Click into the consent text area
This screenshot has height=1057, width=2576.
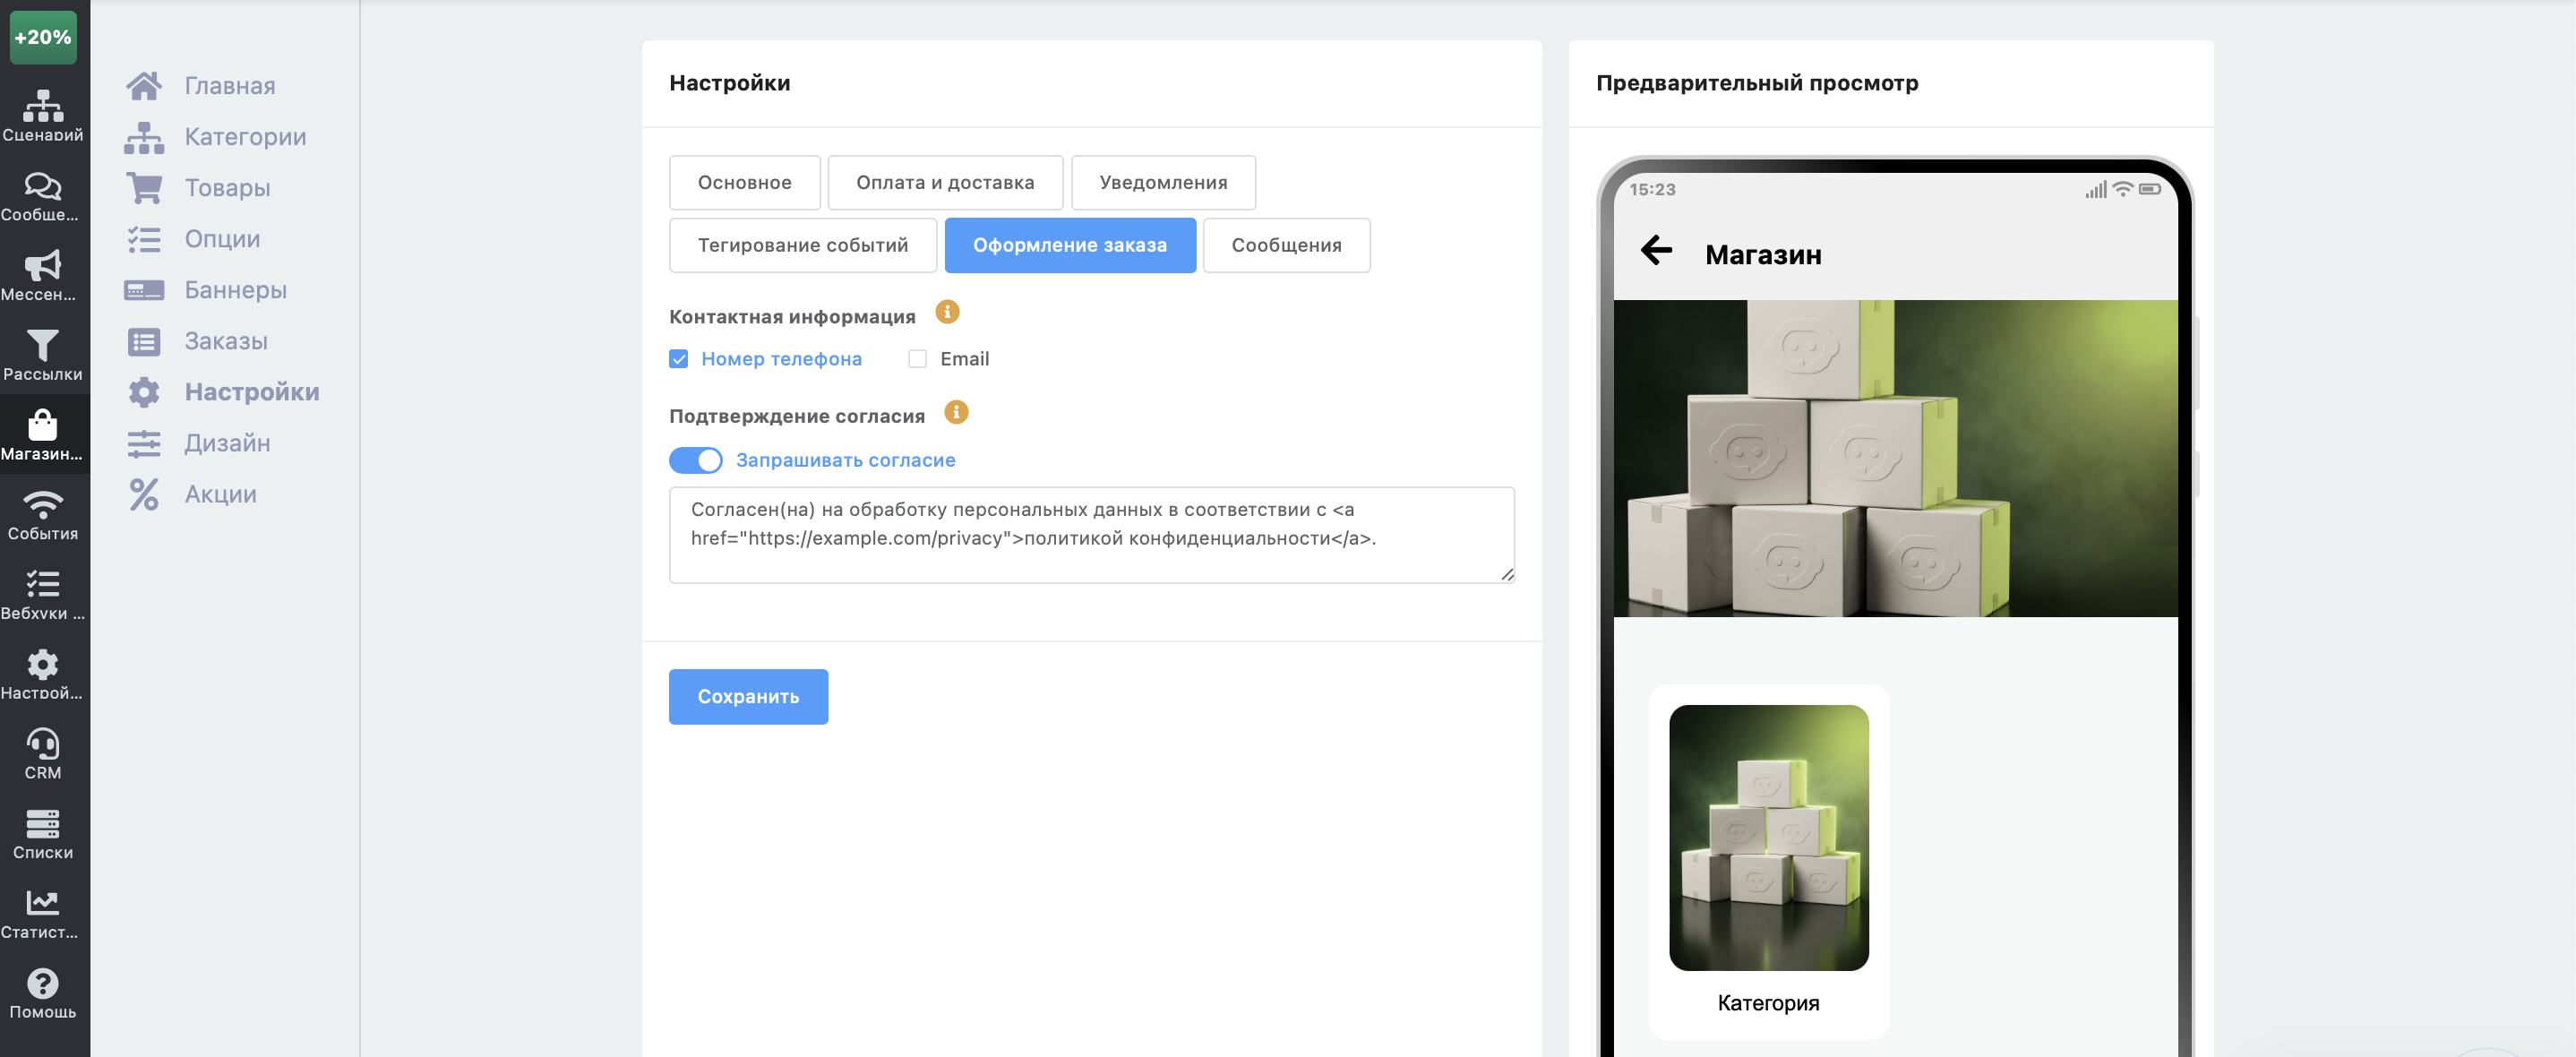coord(1092,535)
